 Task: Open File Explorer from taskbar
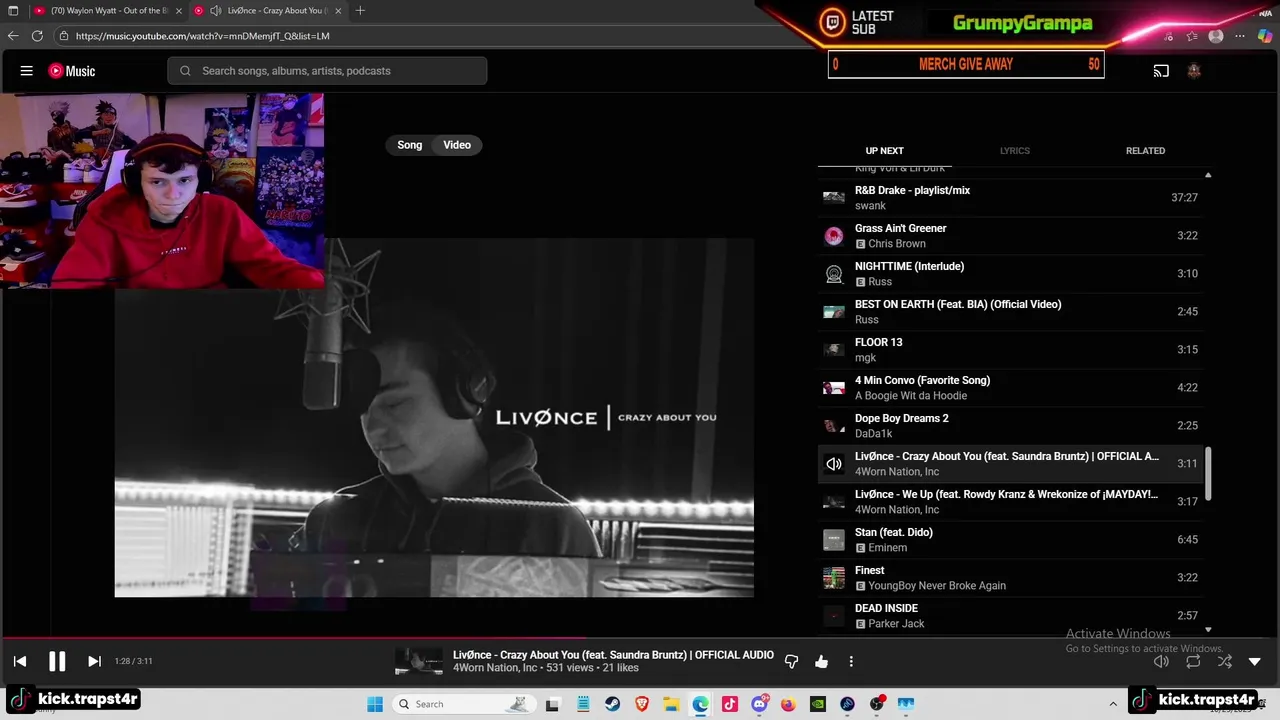671,704
